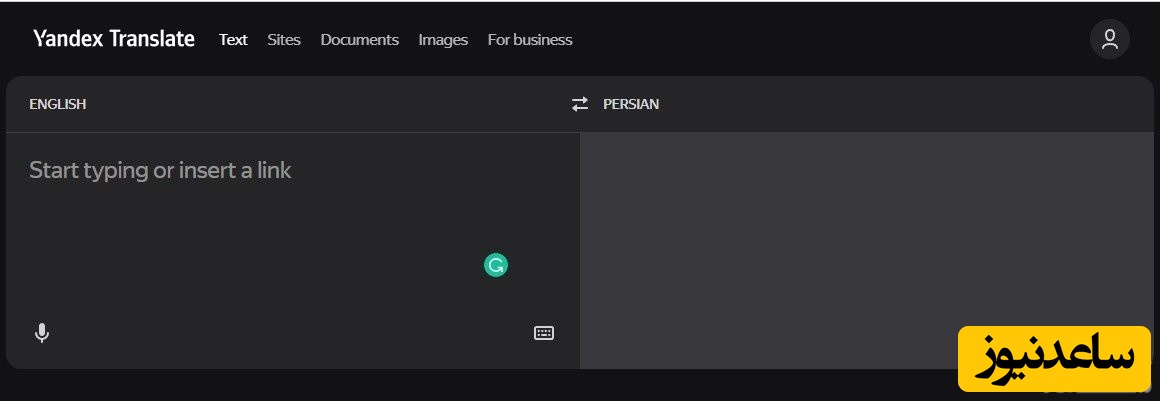Click the green Grammarly icon
Screen dimensions: 1160x401
496,265
